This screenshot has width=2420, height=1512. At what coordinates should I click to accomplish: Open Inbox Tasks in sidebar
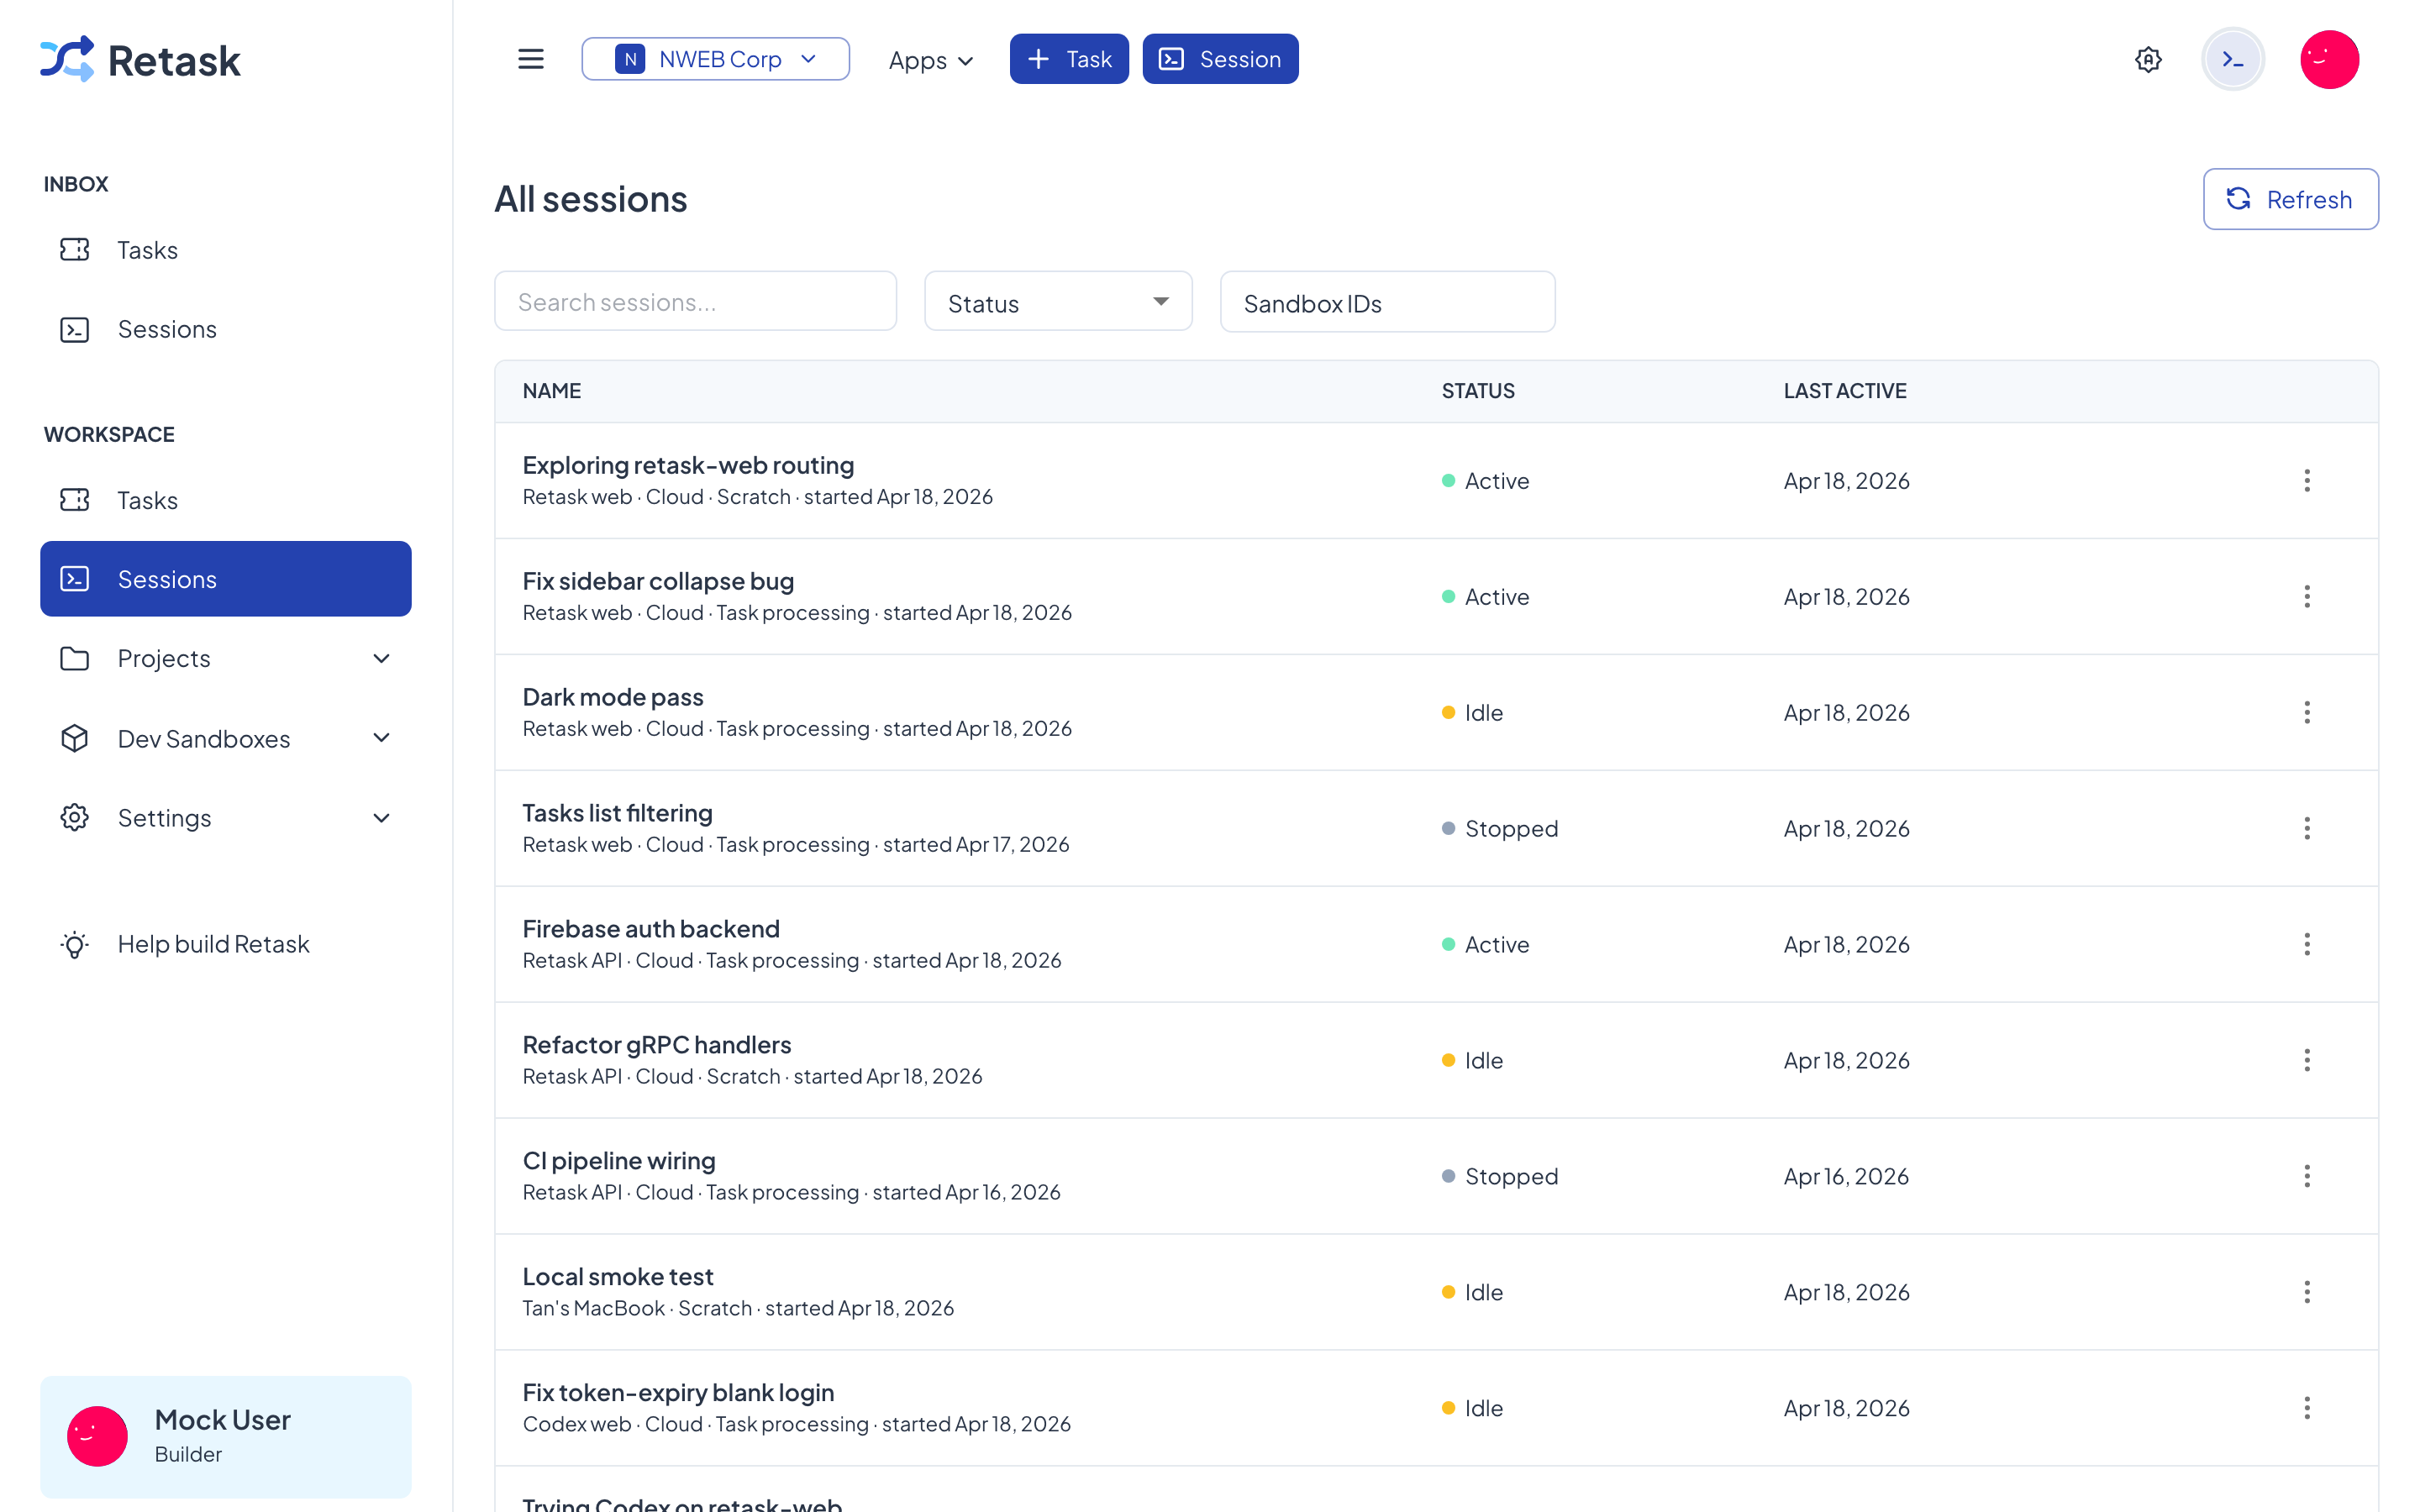click(226, 250)
